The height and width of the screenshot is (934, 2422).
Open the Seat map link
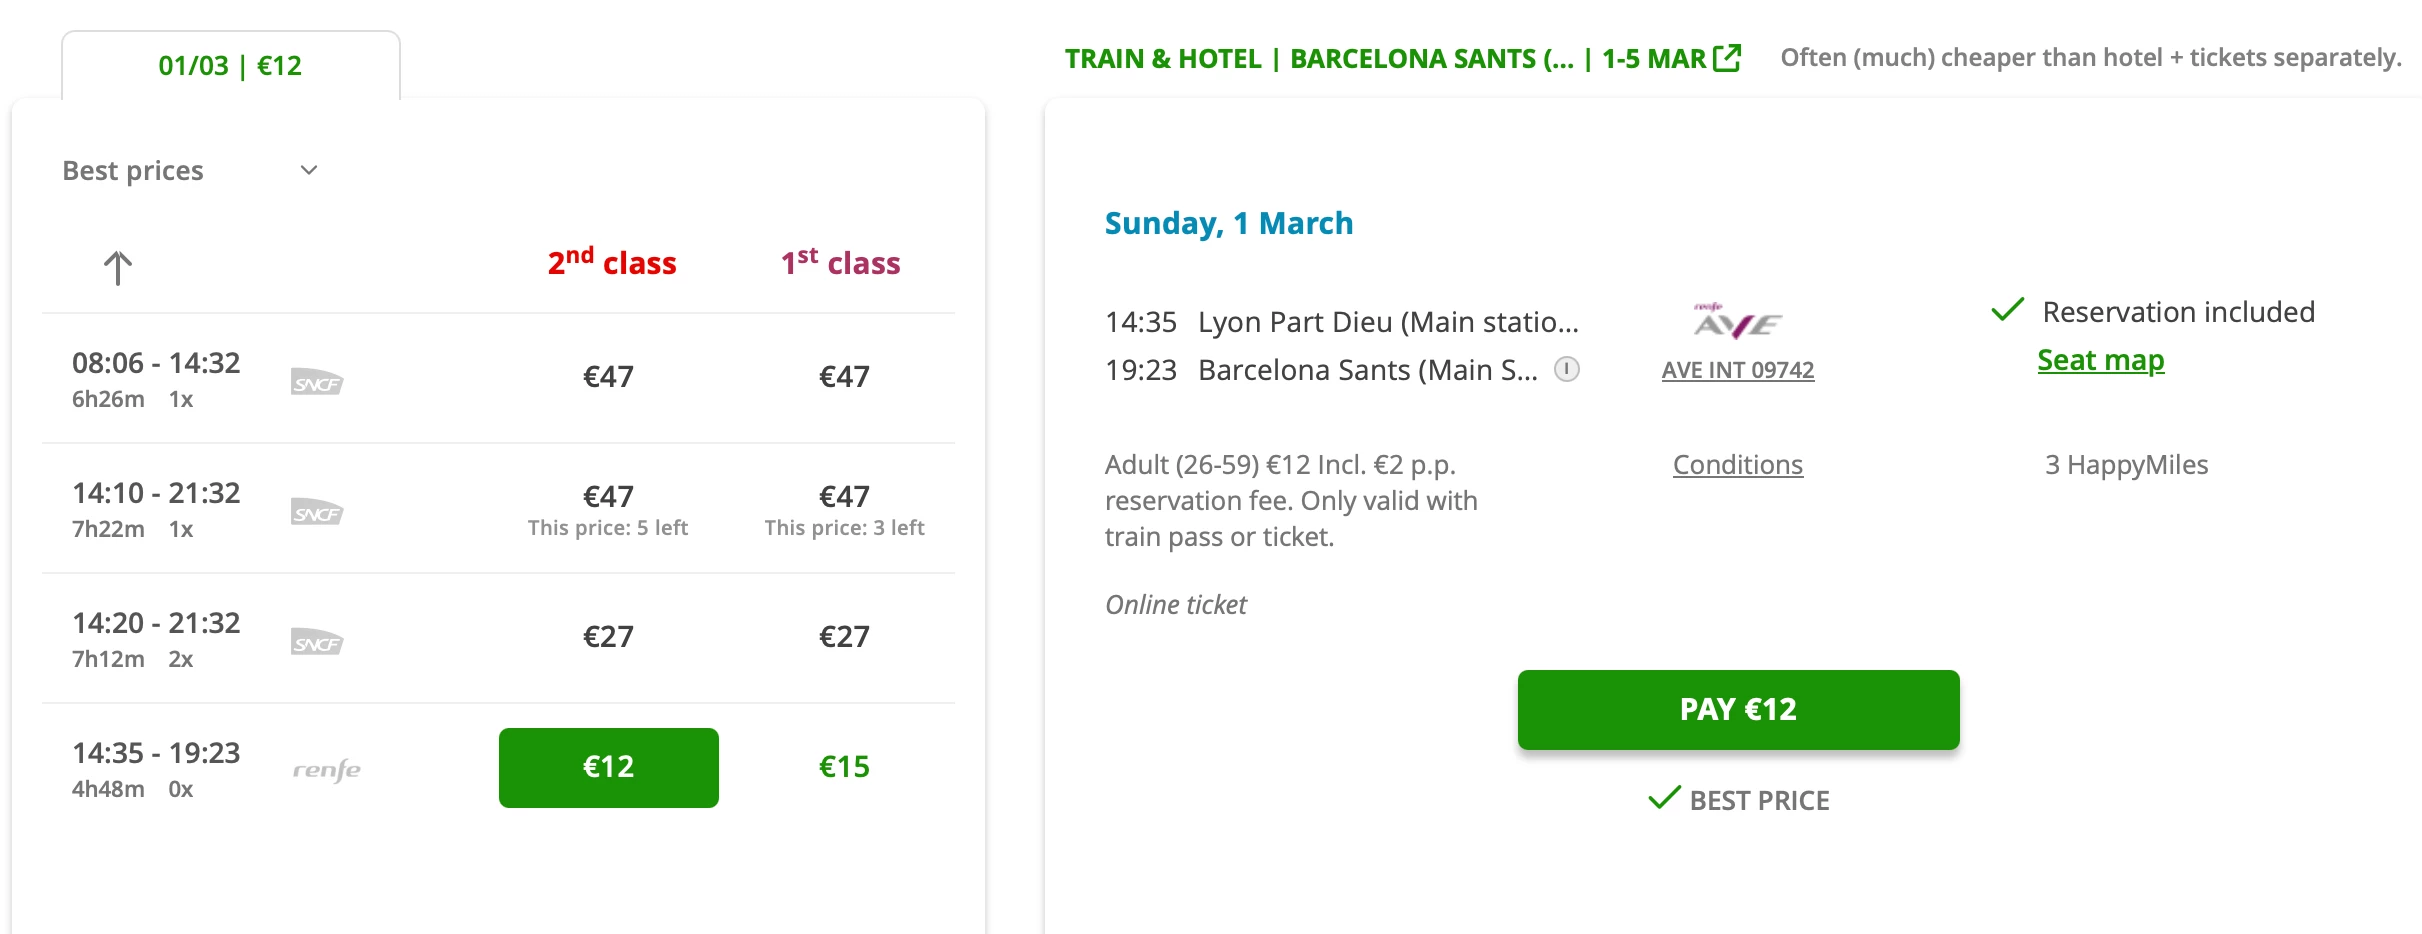tap(2100, 360)
